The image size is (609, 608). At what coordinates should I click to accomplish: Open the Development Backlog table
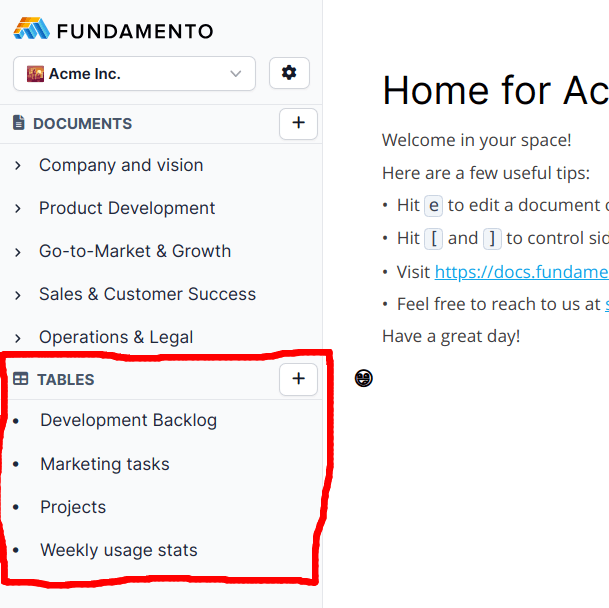(x=128, y=420)
